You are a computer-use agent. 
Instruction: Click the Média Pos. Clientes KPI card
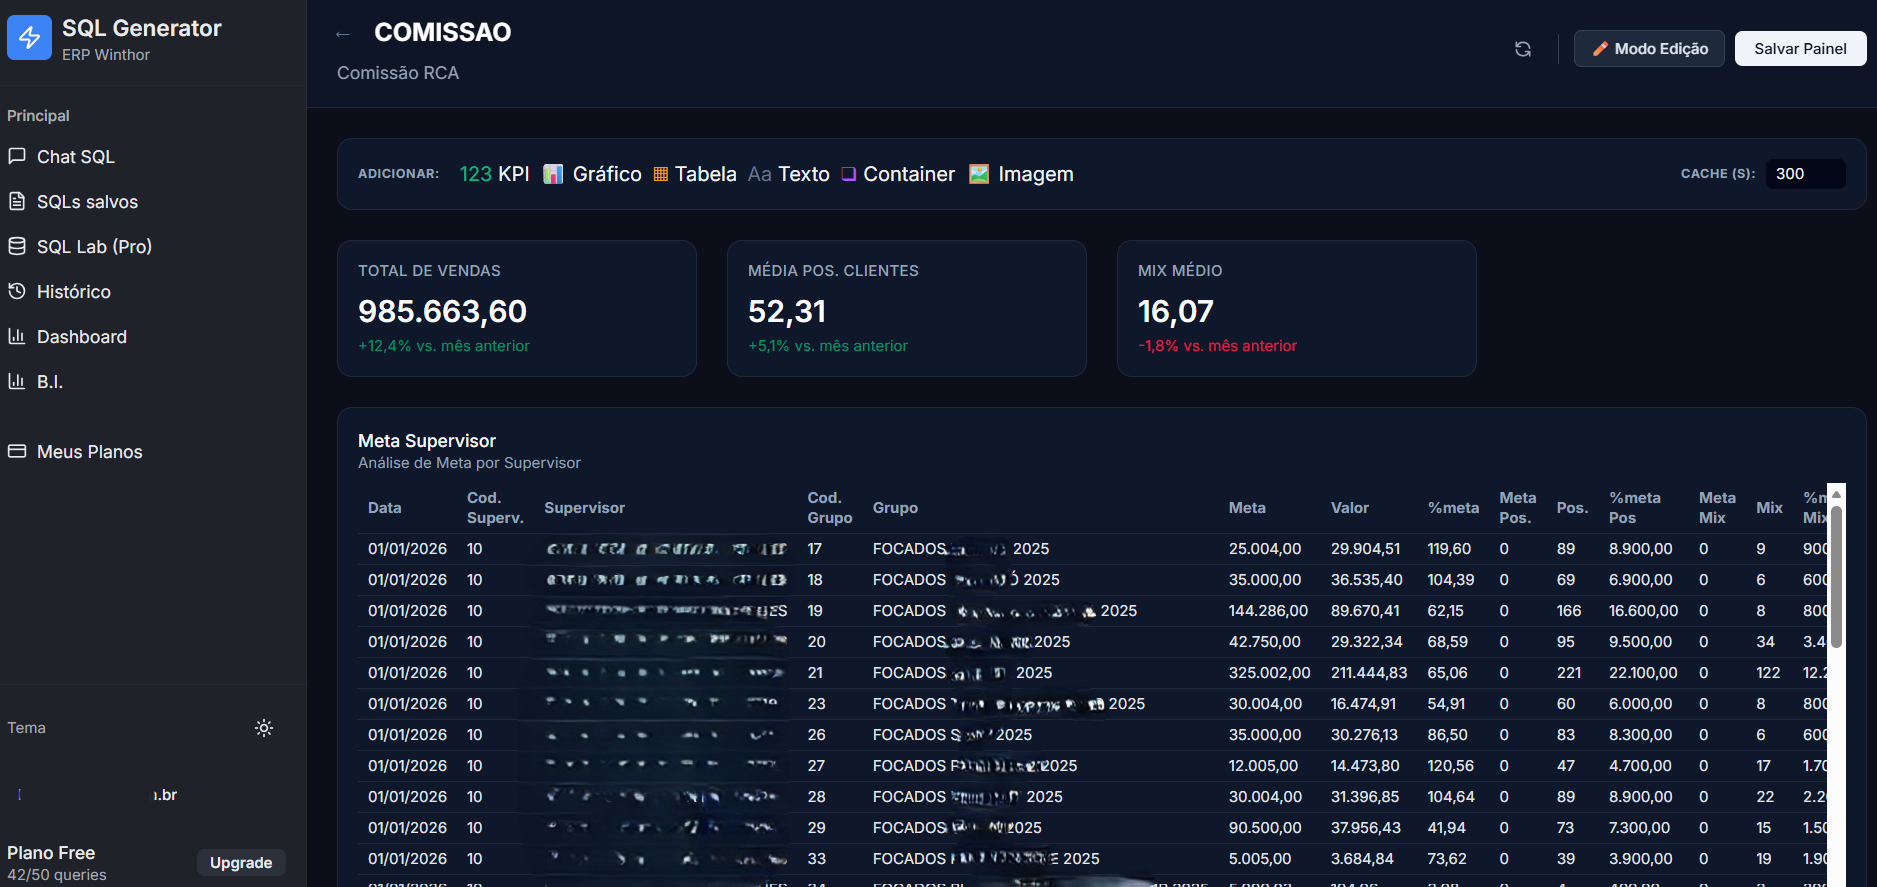pyautogui.click(x=907, y=308)
